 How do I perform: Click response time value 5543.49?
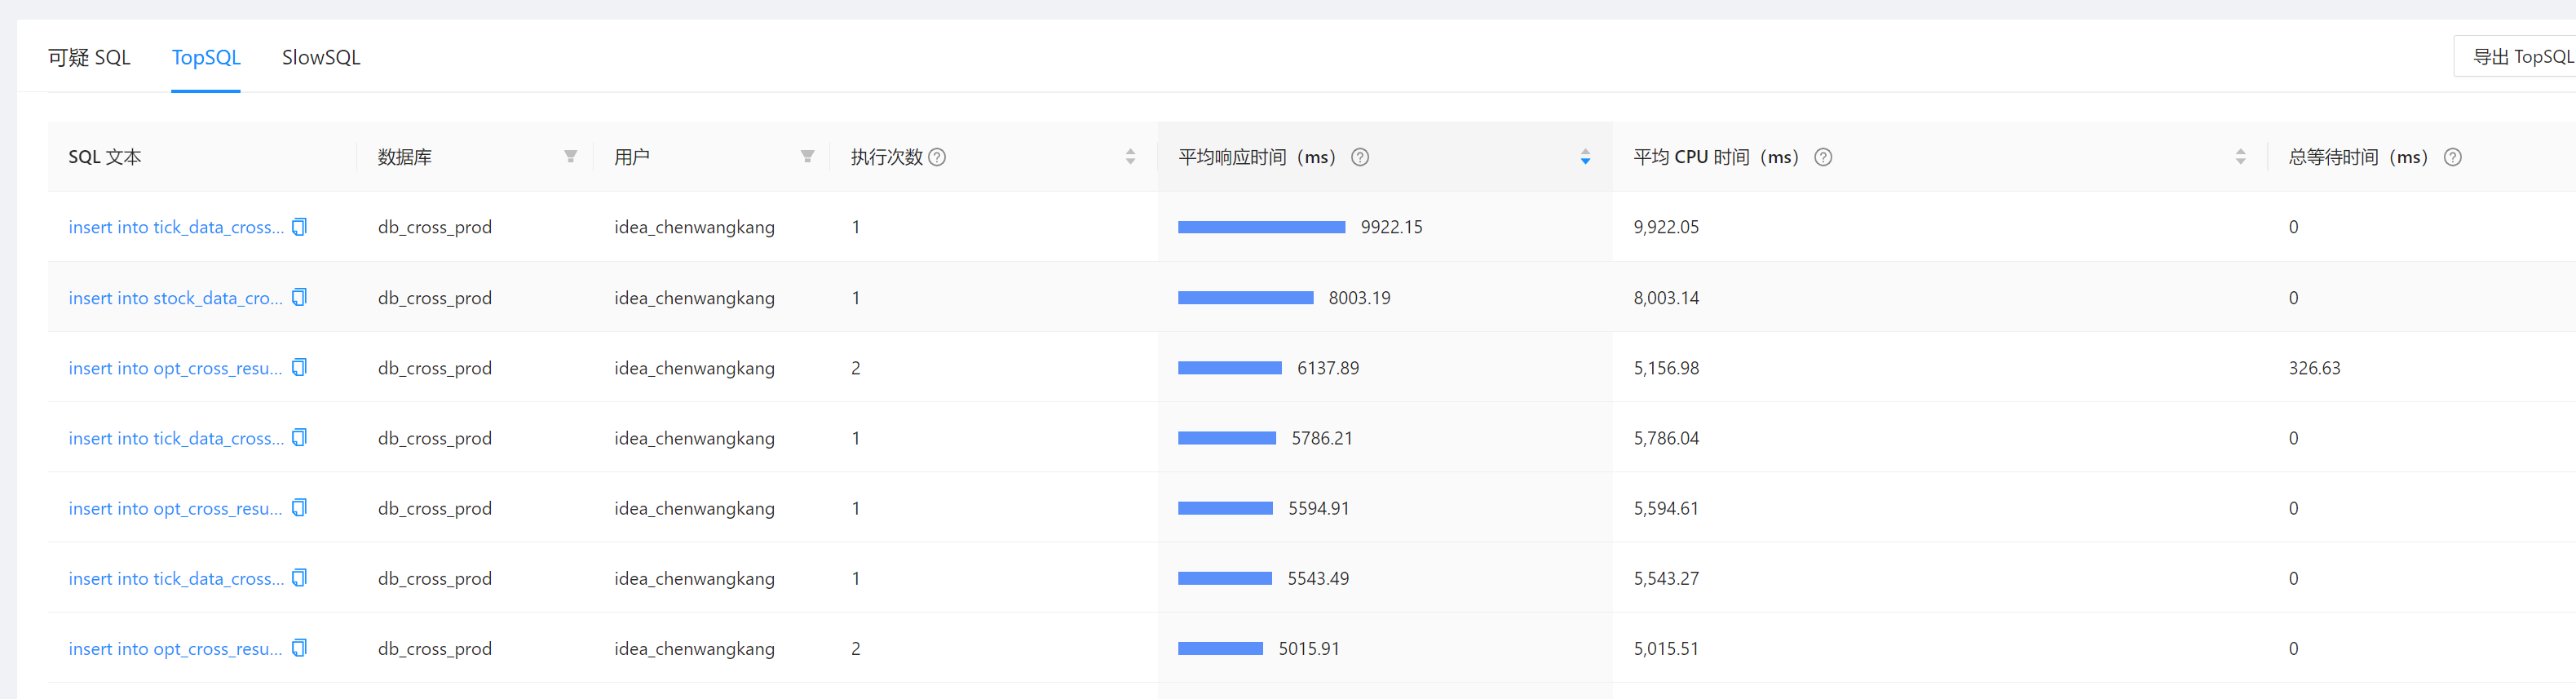tap(1318, 578)
